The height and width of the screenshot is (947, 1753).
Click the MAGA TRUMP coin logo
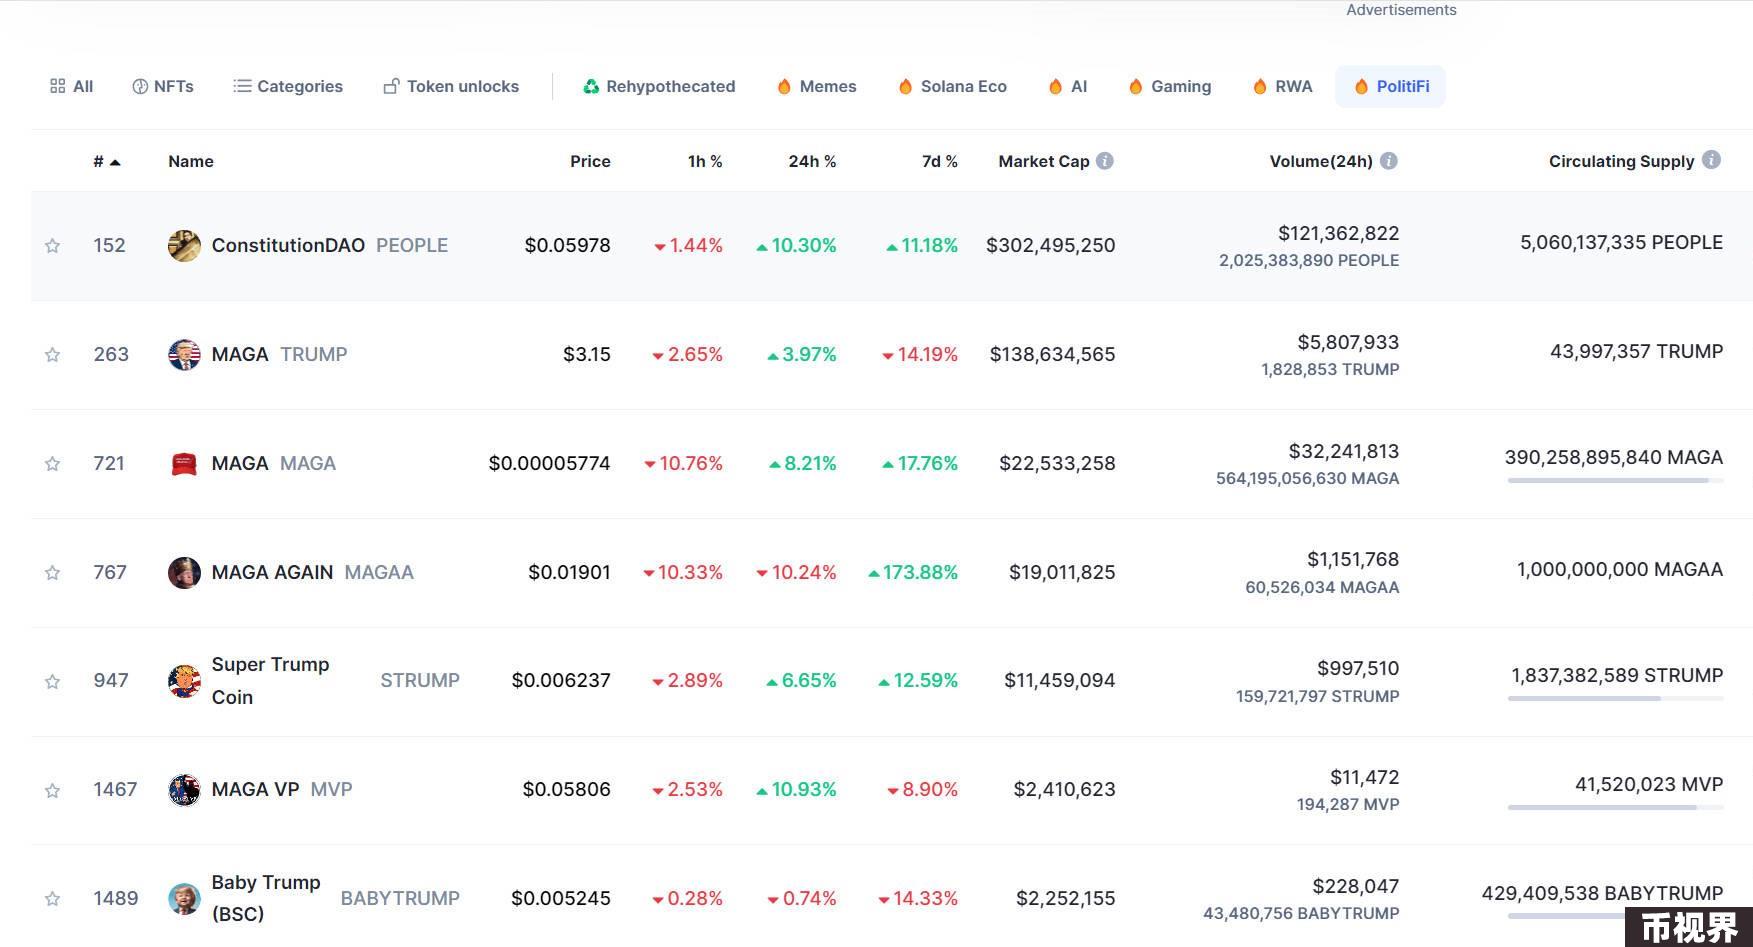coord(184,354)
